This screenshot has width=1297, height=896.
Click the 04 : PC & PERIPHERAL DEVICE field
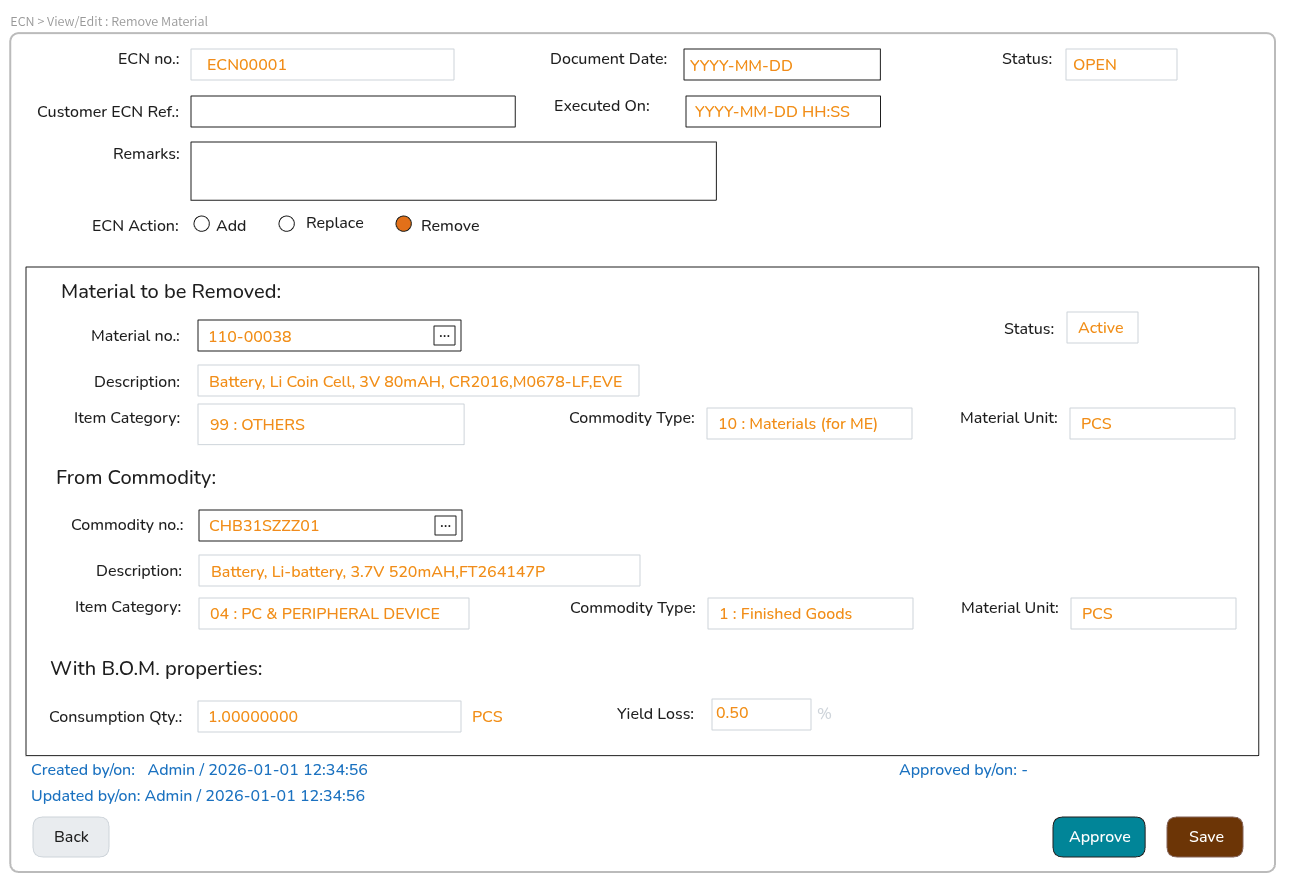click(x=334, y=613)
